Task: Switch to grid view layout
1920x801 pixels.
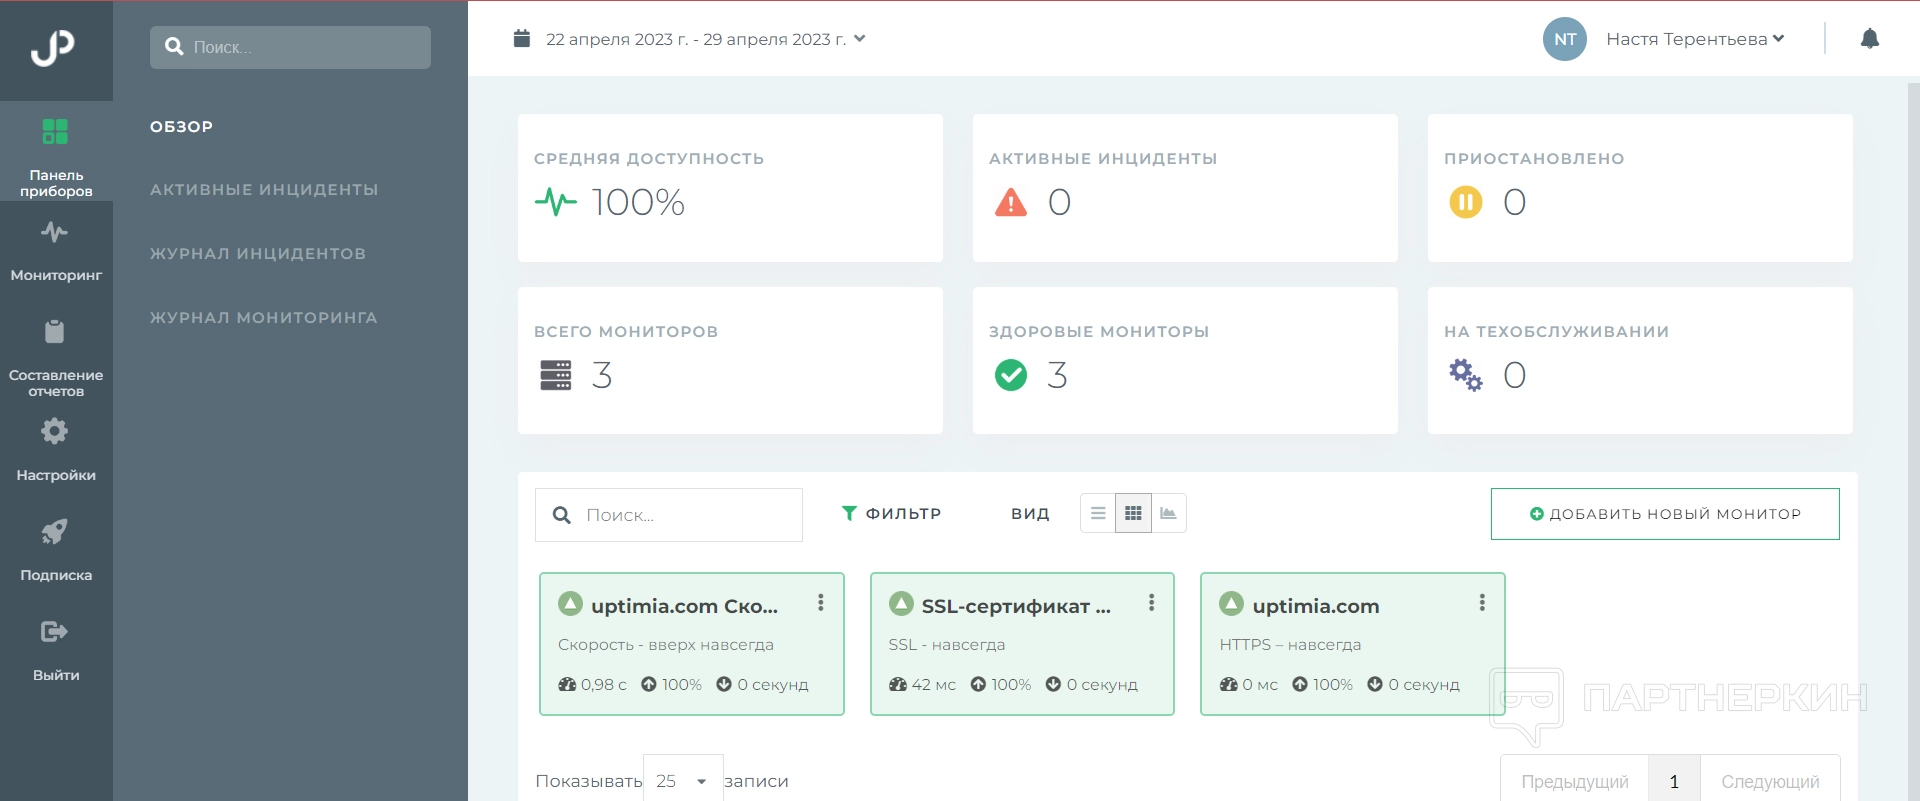Action: 1133,513
